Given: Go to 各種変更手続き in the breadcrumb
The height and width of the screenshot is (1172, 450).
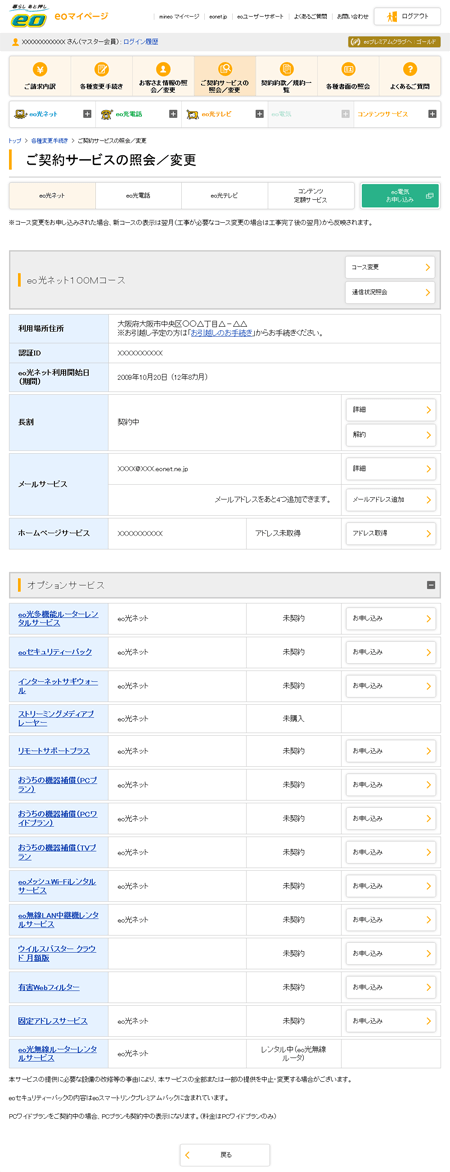Looking at the screenshot, I should tap(49, 141).
